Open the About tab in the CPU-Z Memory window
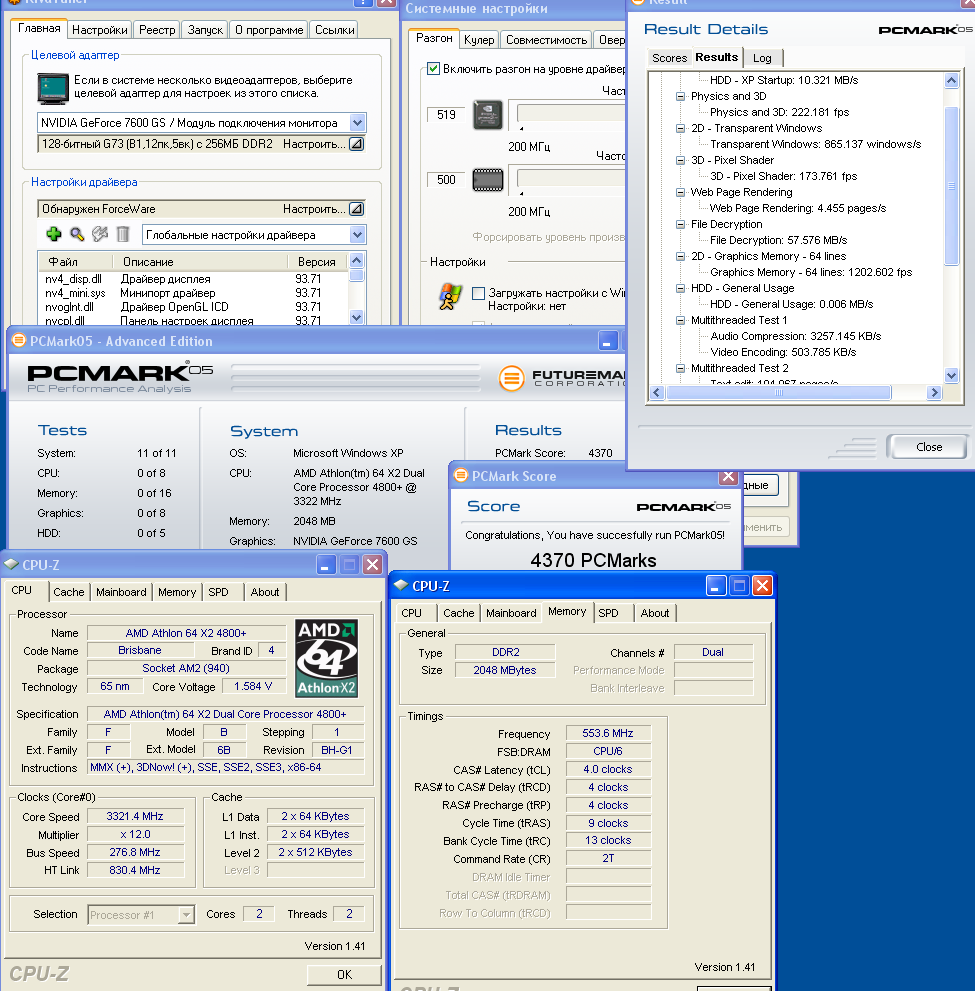 (655, 613)
